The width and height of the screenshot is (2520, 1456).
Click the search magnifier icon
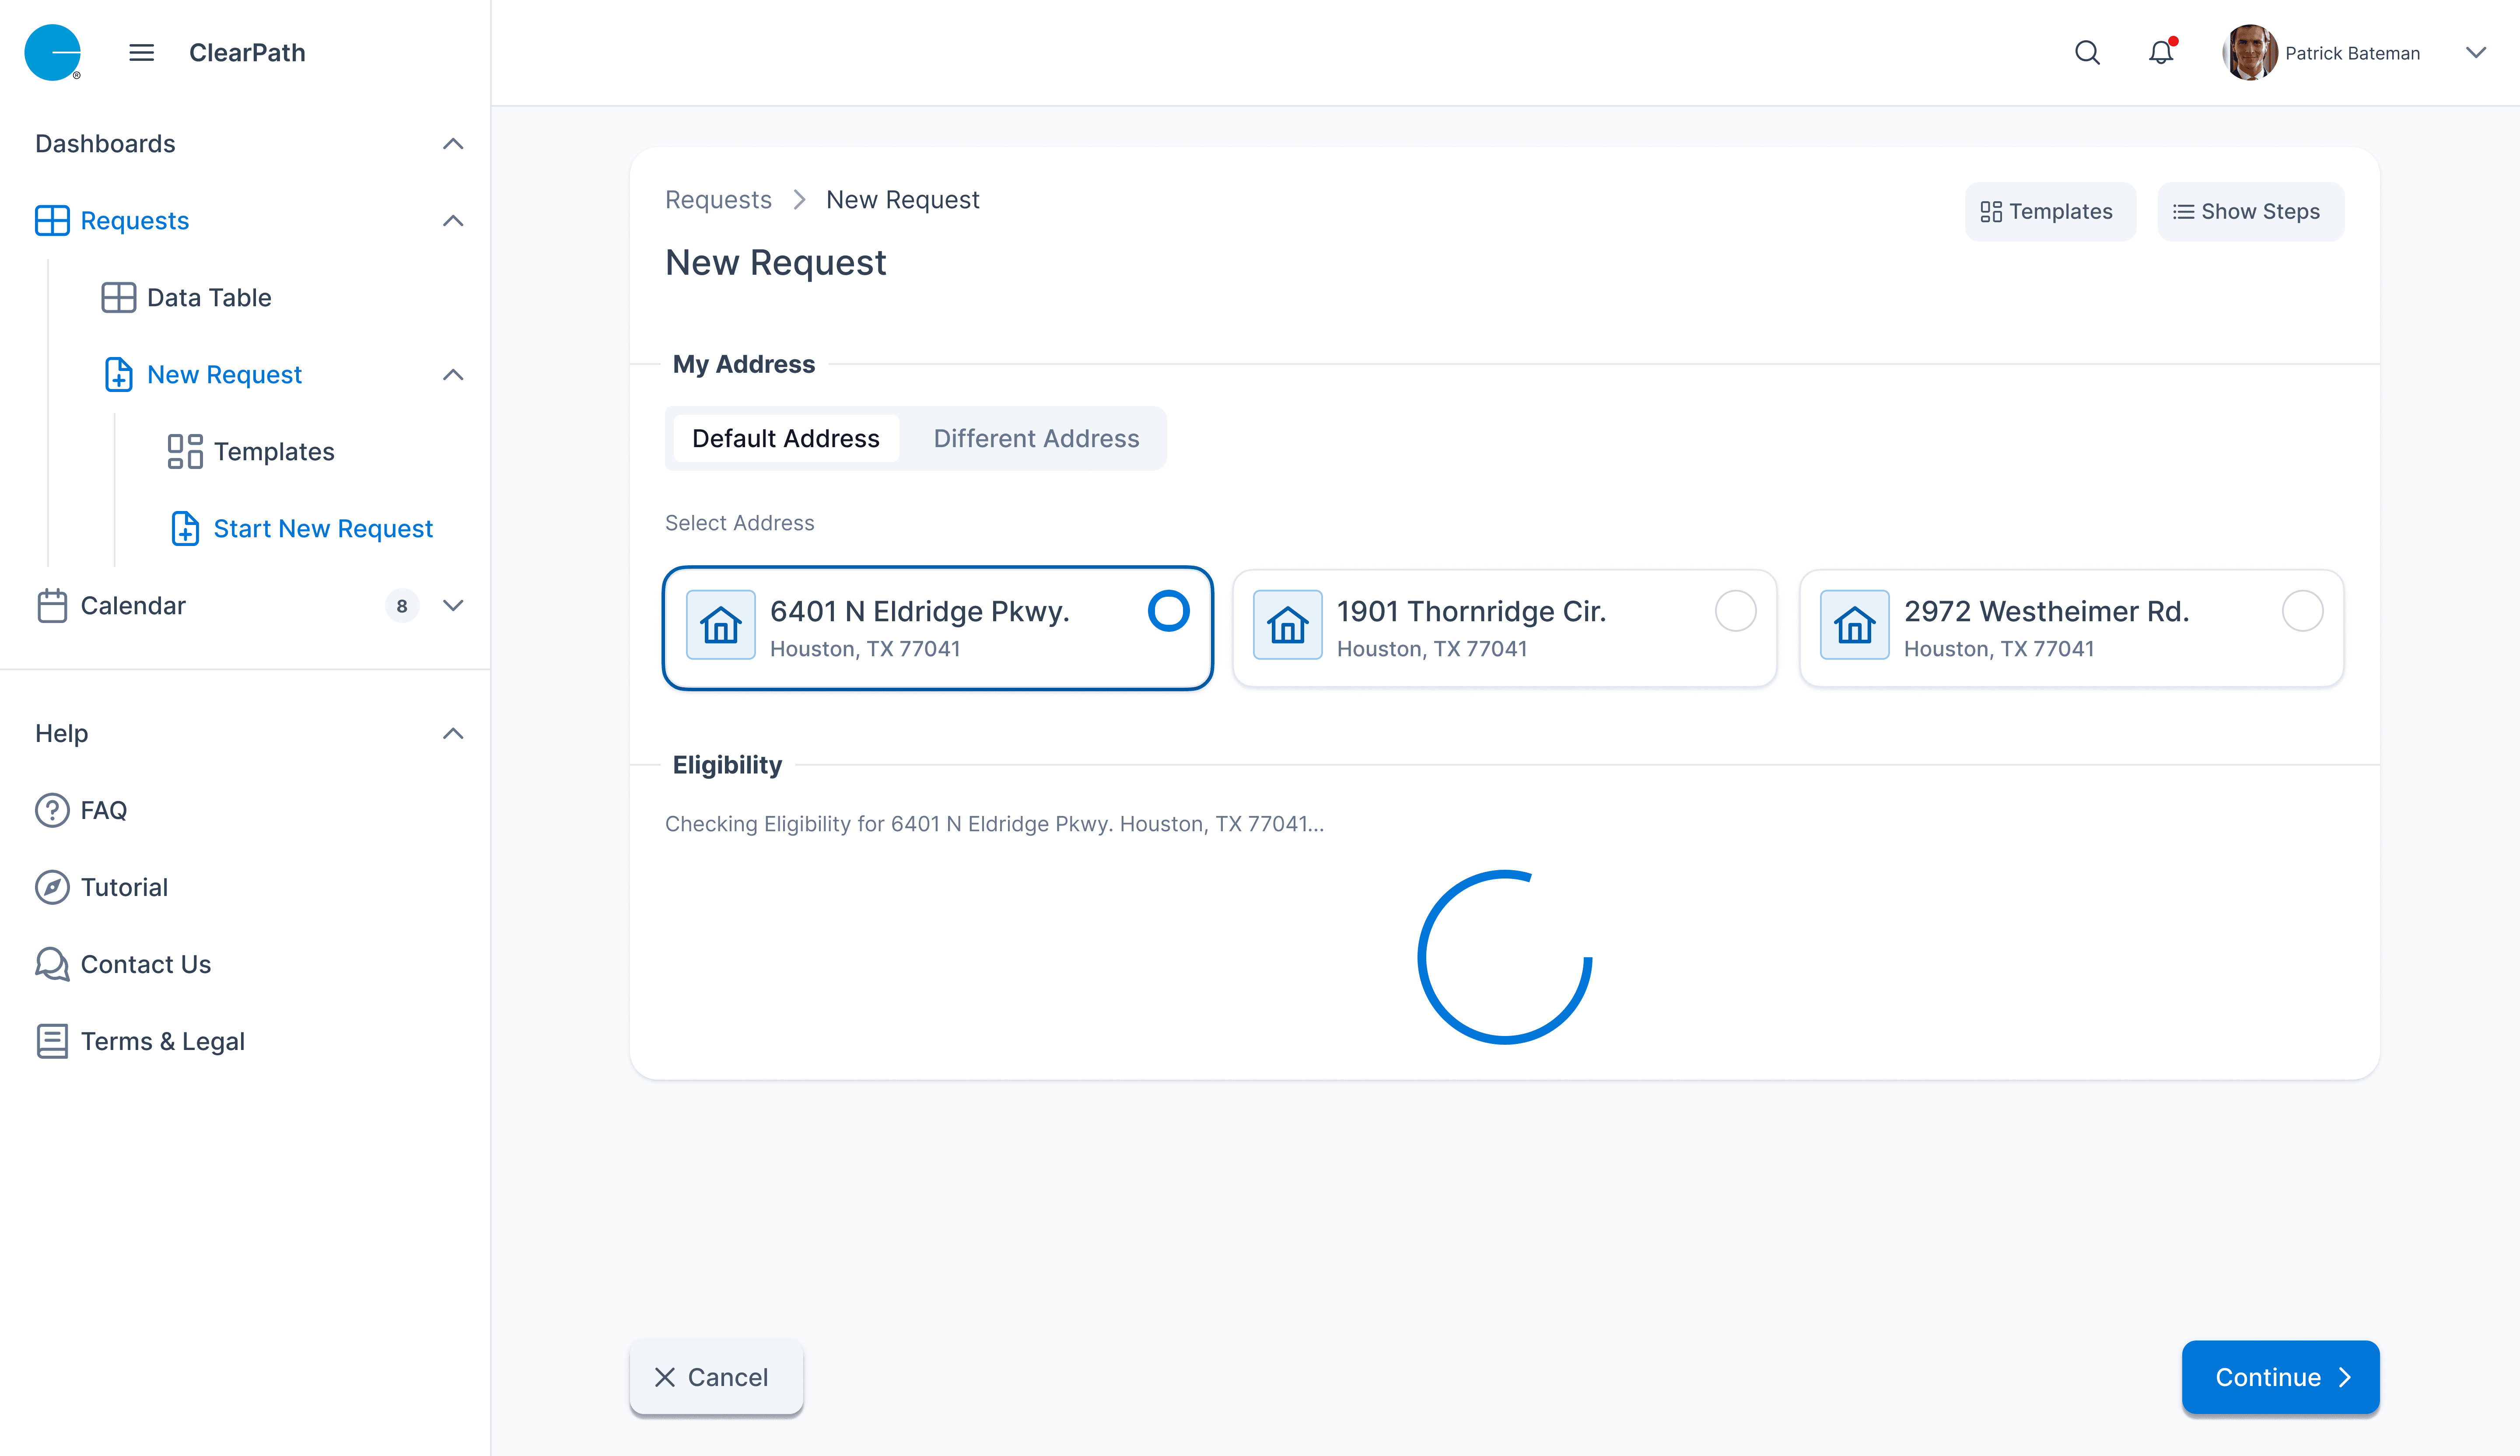click(2087, 53)
